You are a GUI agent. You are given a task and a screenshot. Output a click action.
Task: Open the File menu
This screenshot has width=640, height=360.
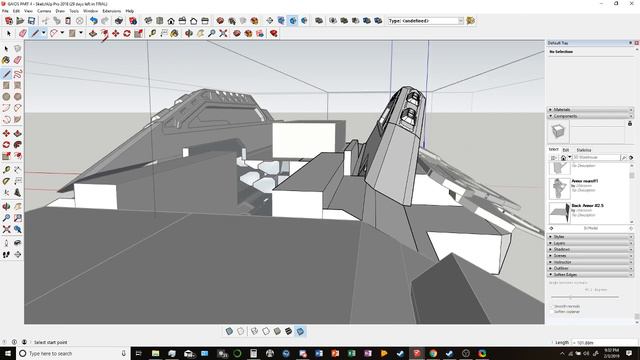(x=5, y=11)
